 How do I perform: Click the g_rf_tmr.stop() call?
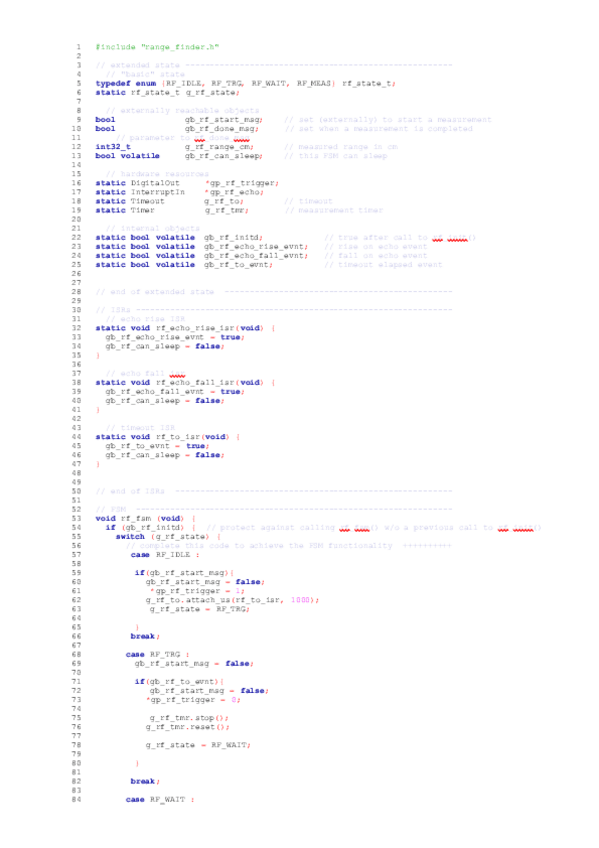(190, 718)
